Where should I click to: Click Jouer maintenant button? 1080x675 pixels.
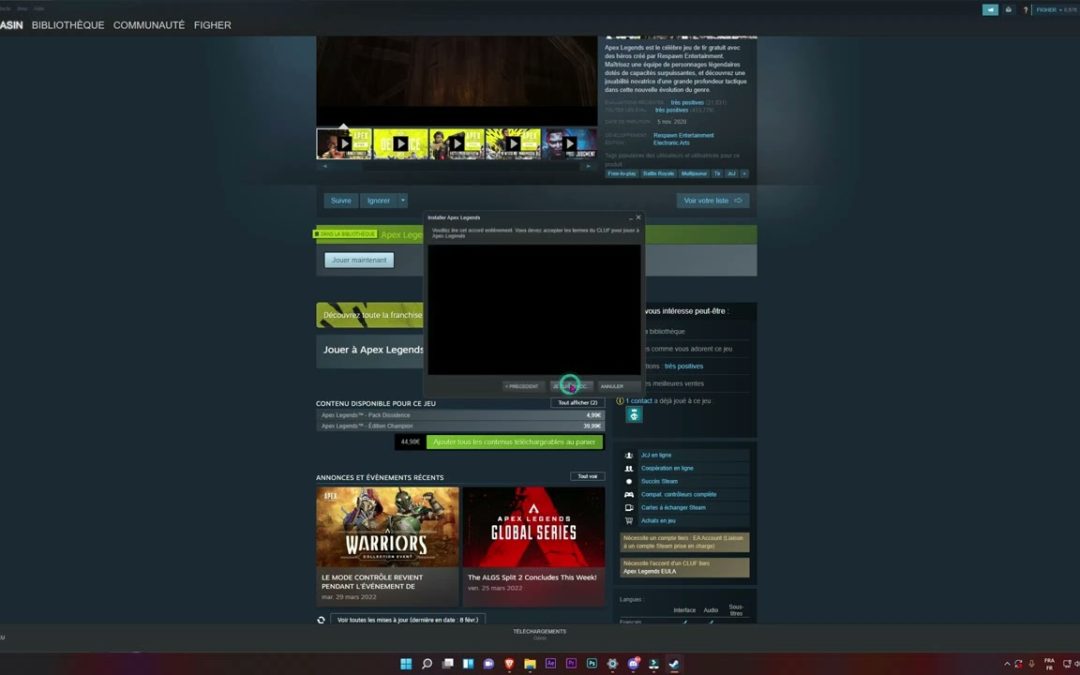[x=359, y=260]
